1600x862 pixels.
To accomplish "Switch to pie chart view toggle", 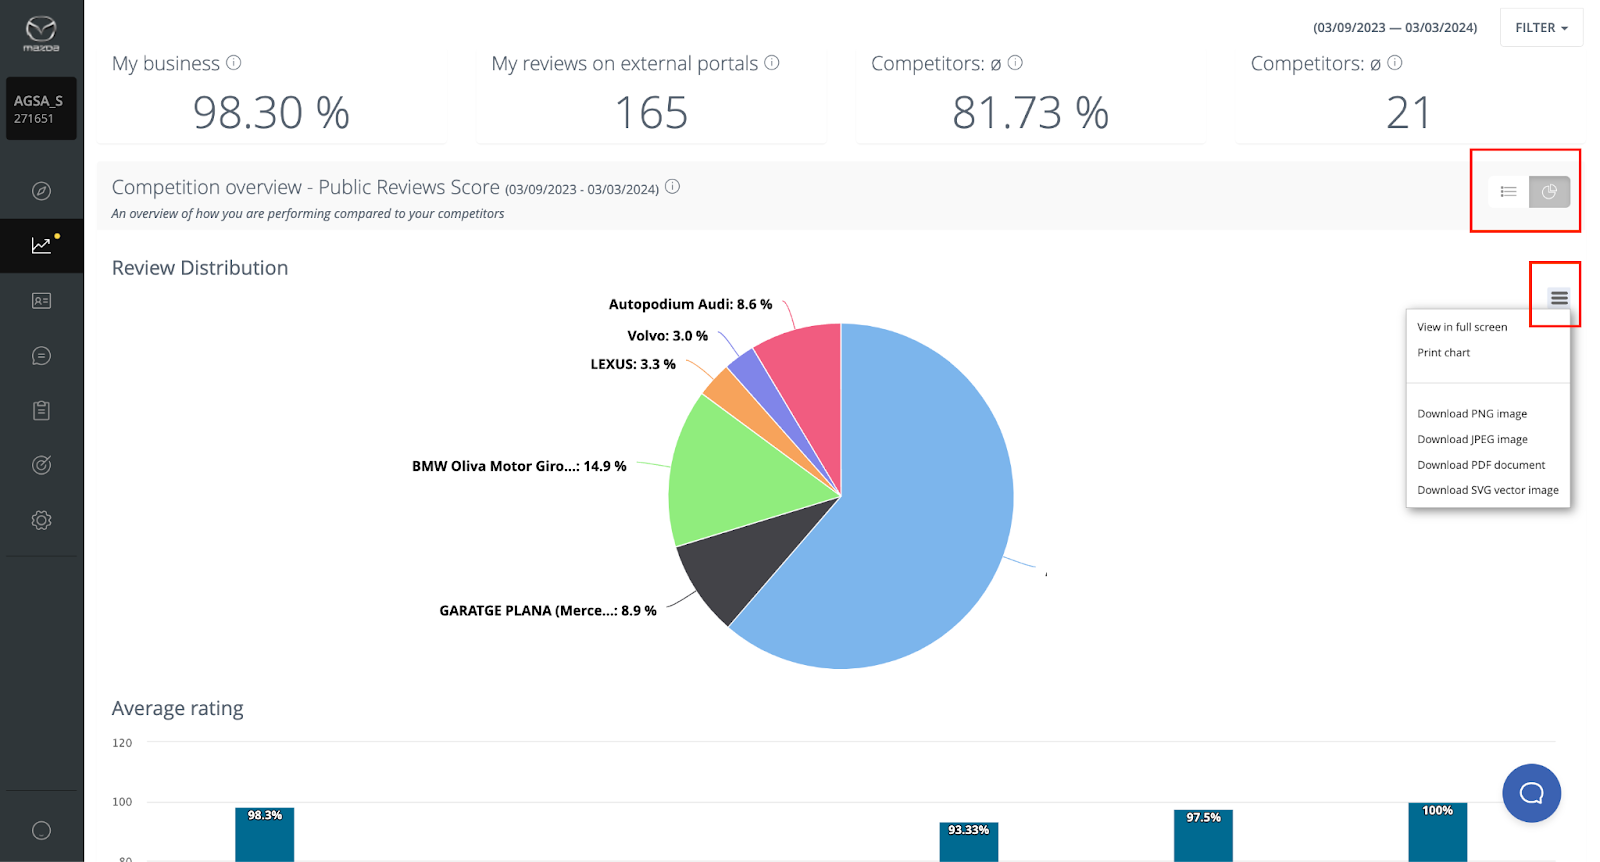I will tap(1549, 191).
